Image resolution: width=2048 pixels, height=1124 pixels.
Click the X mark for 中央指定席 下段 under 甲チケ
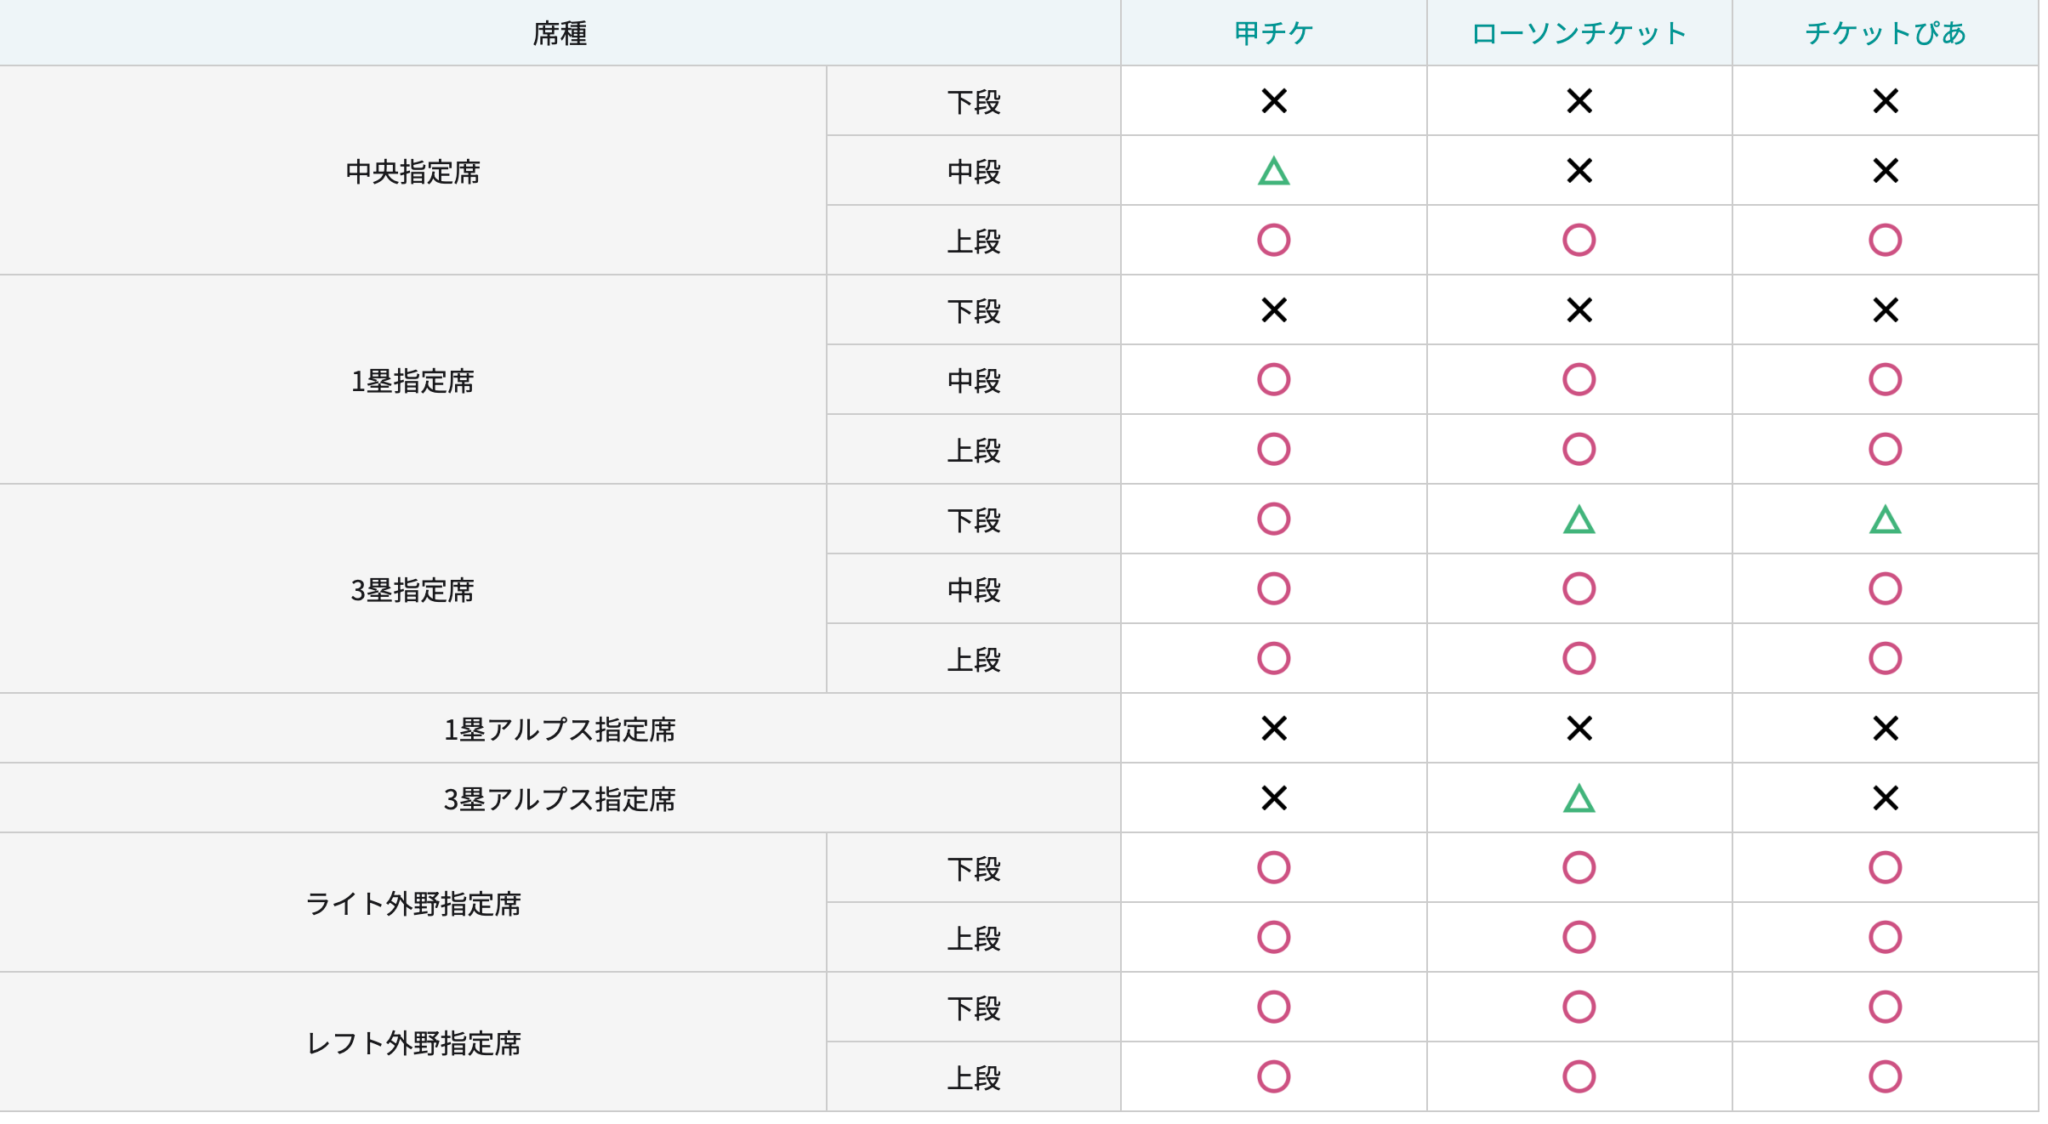1273,101
